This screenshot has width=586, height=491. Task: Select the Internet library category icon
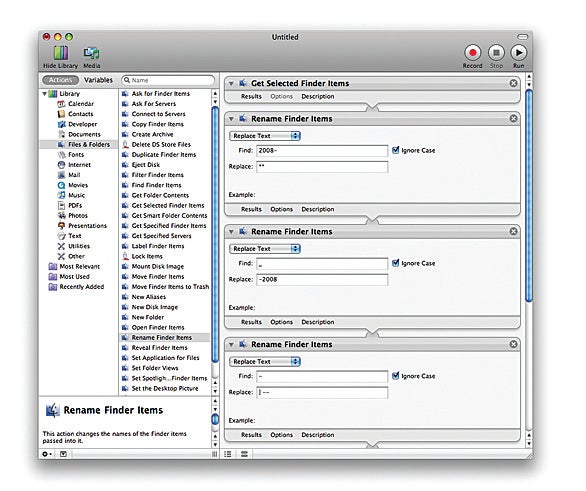[61, 165]
